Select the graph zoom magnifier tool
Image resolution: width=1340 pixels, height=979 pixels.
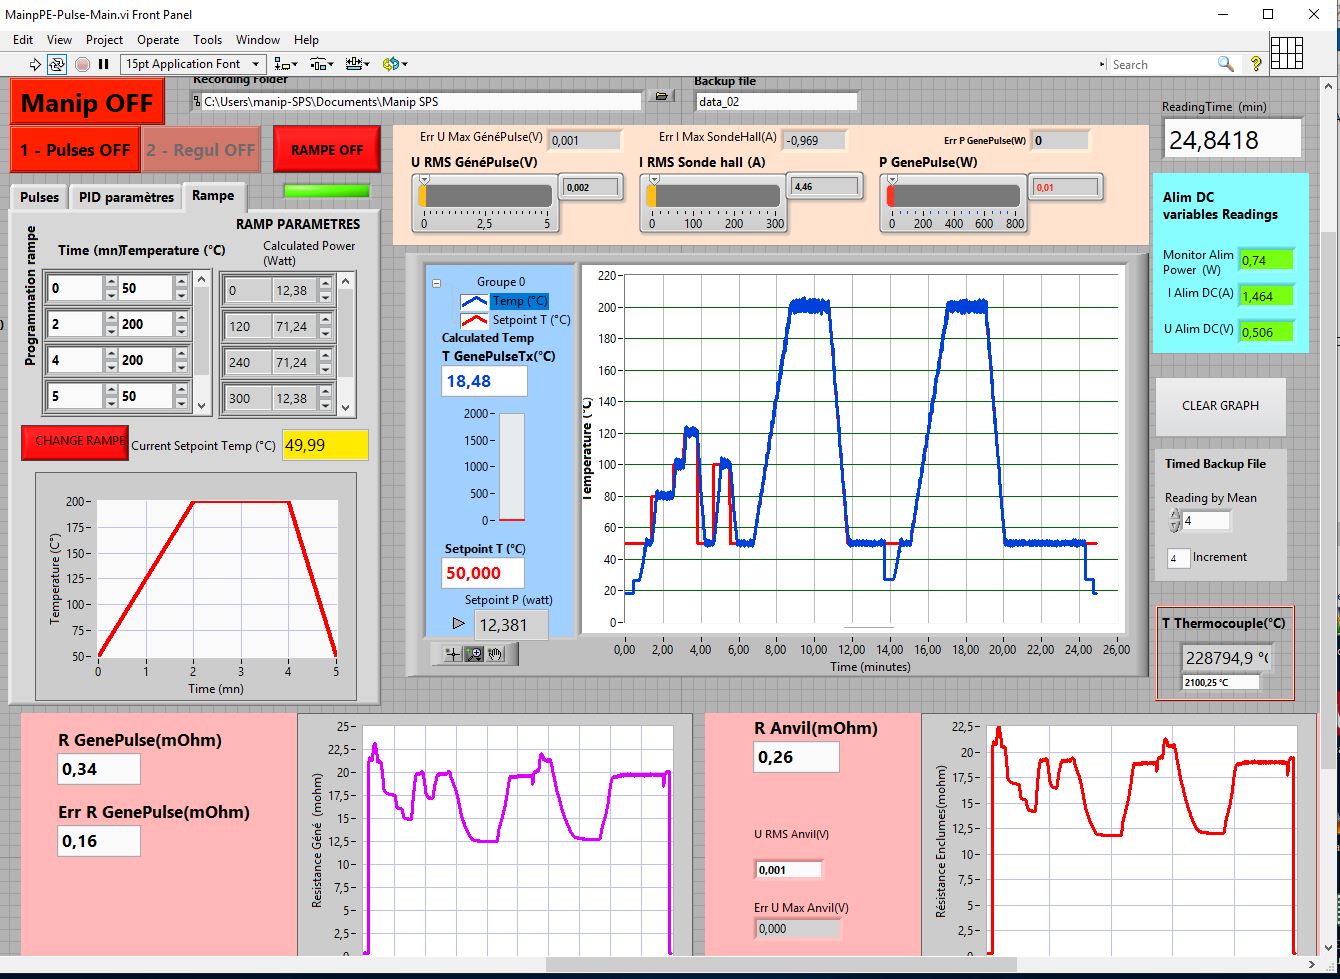(x=475, y=653)
